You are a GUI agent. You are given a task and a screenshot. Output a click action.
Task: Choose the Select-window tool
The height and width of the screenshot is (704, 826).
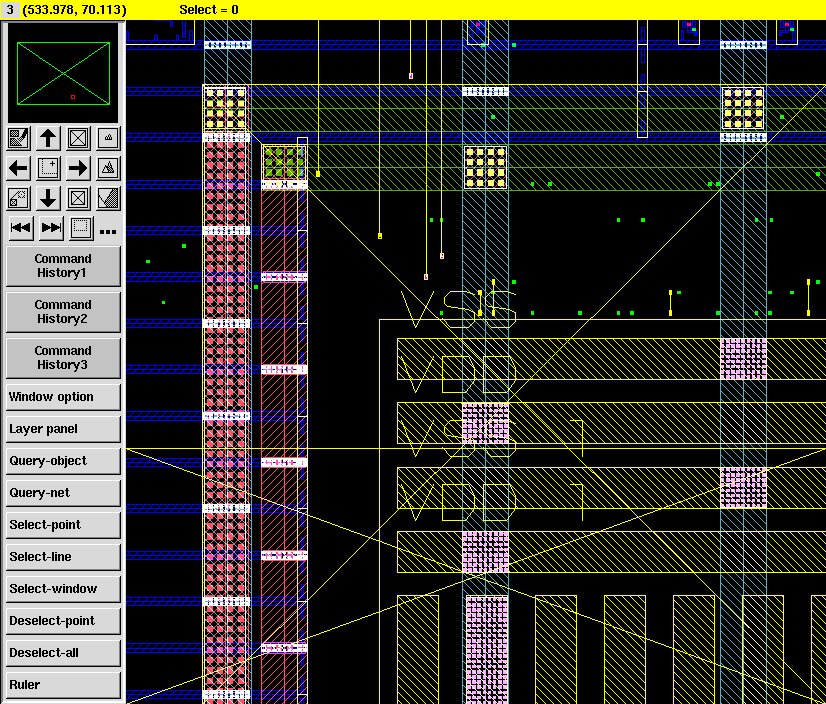[63, 589]
